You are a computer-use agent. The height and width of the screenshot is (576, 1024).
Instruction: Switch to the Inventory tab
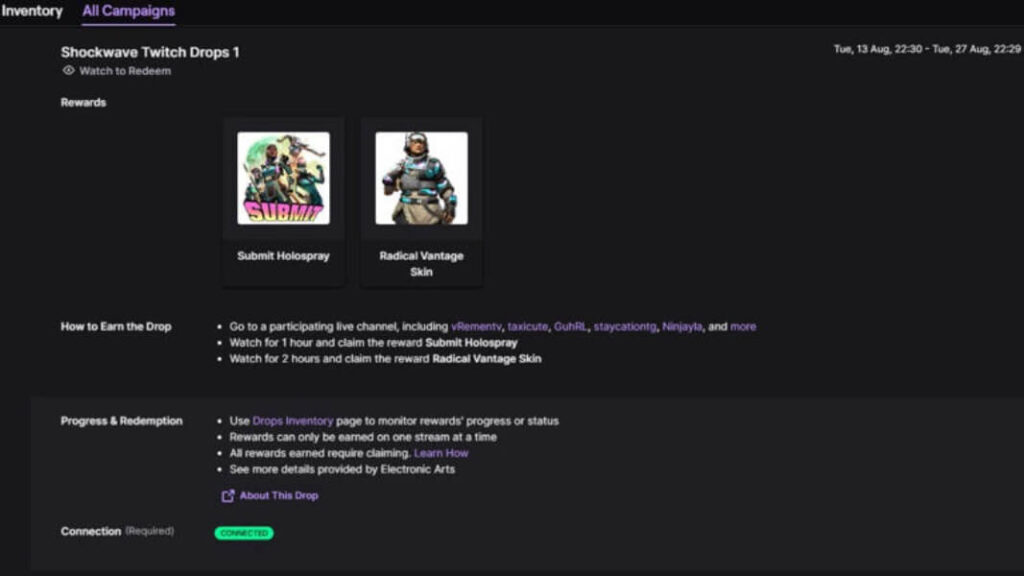click(31, 11)
